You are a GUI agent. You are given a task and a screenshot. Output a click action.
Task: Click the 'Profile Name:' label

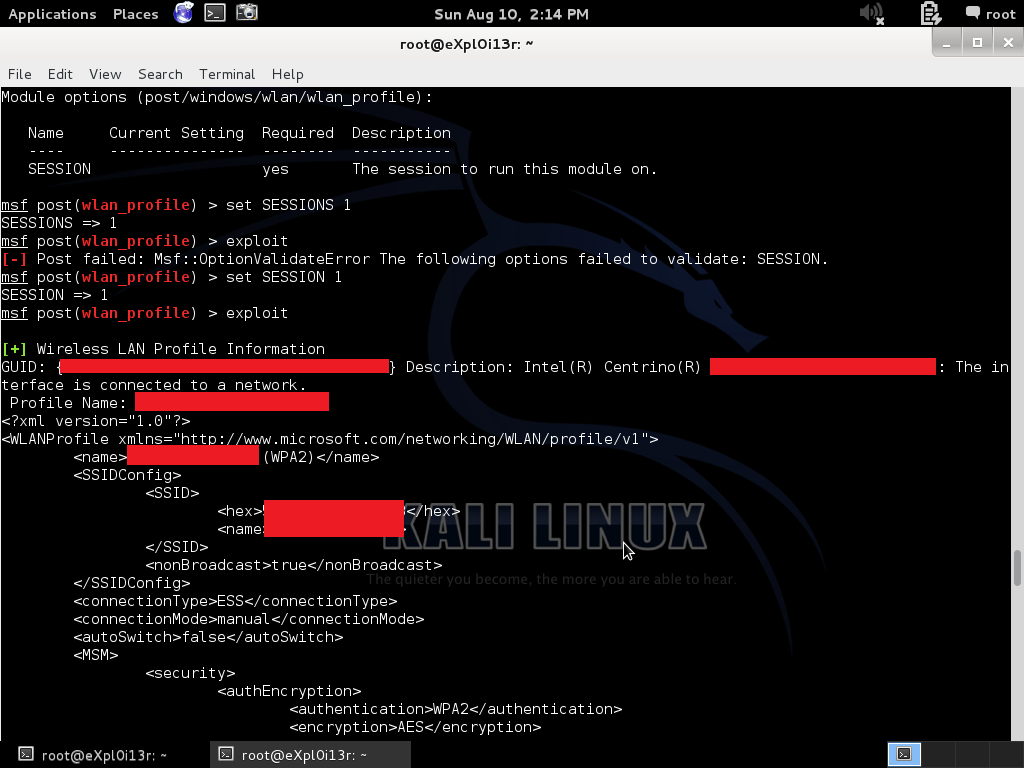68,402
